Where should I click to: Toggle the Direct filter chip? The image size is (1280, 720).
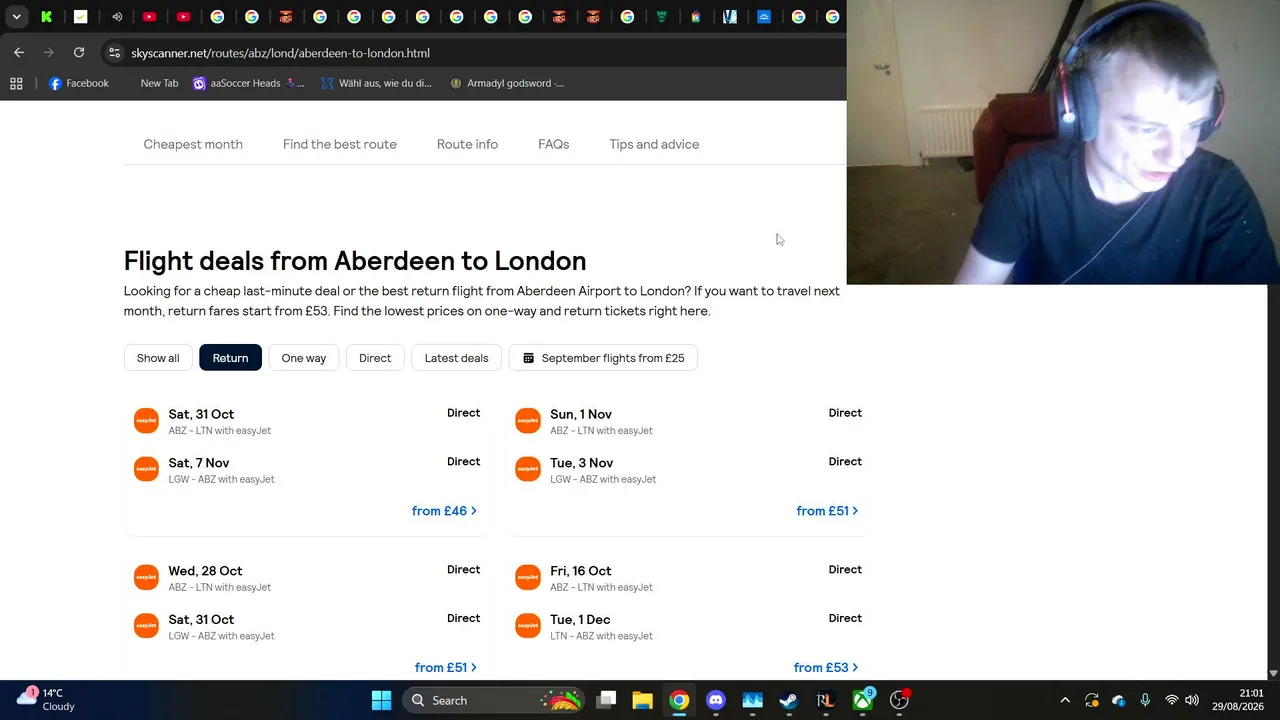click(x=375, y=358)
